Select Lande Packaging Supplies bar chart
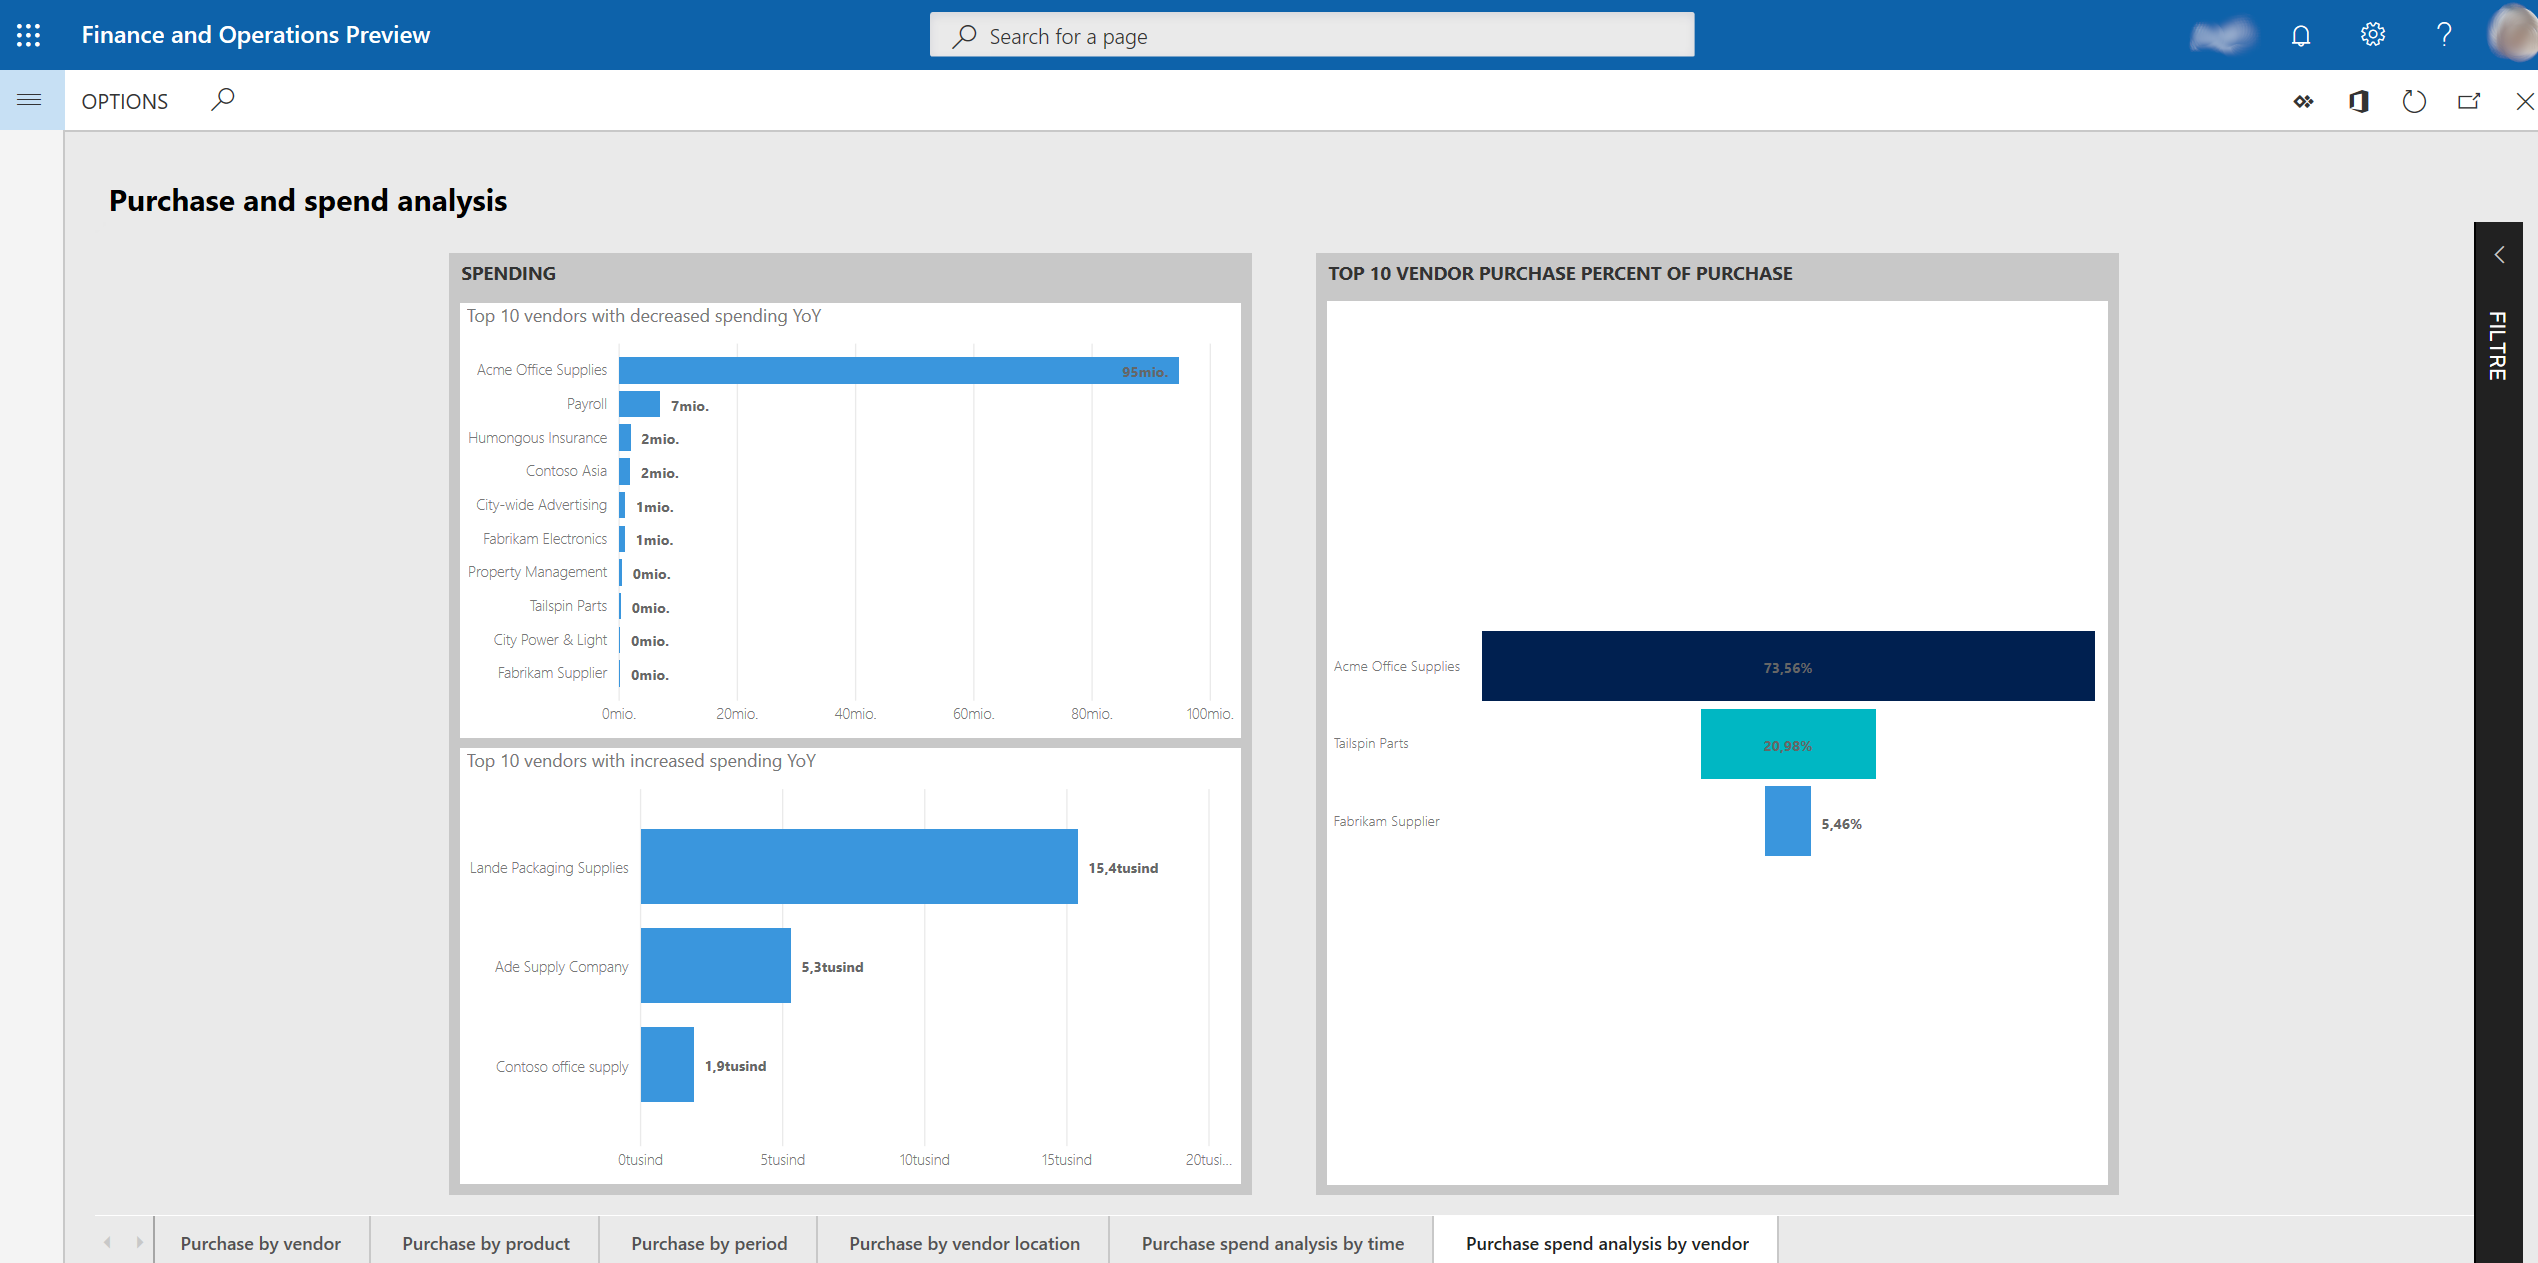The image size is (2538, 1263). (x=856, y=868)
